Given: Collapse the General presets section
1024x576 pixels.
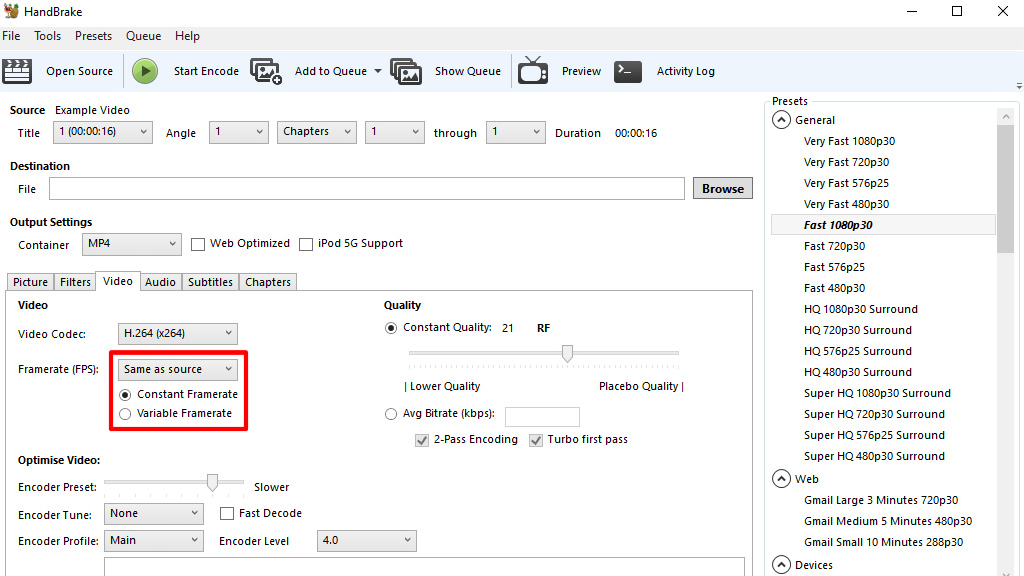Looking at the screenshot, I should point(781,119).
